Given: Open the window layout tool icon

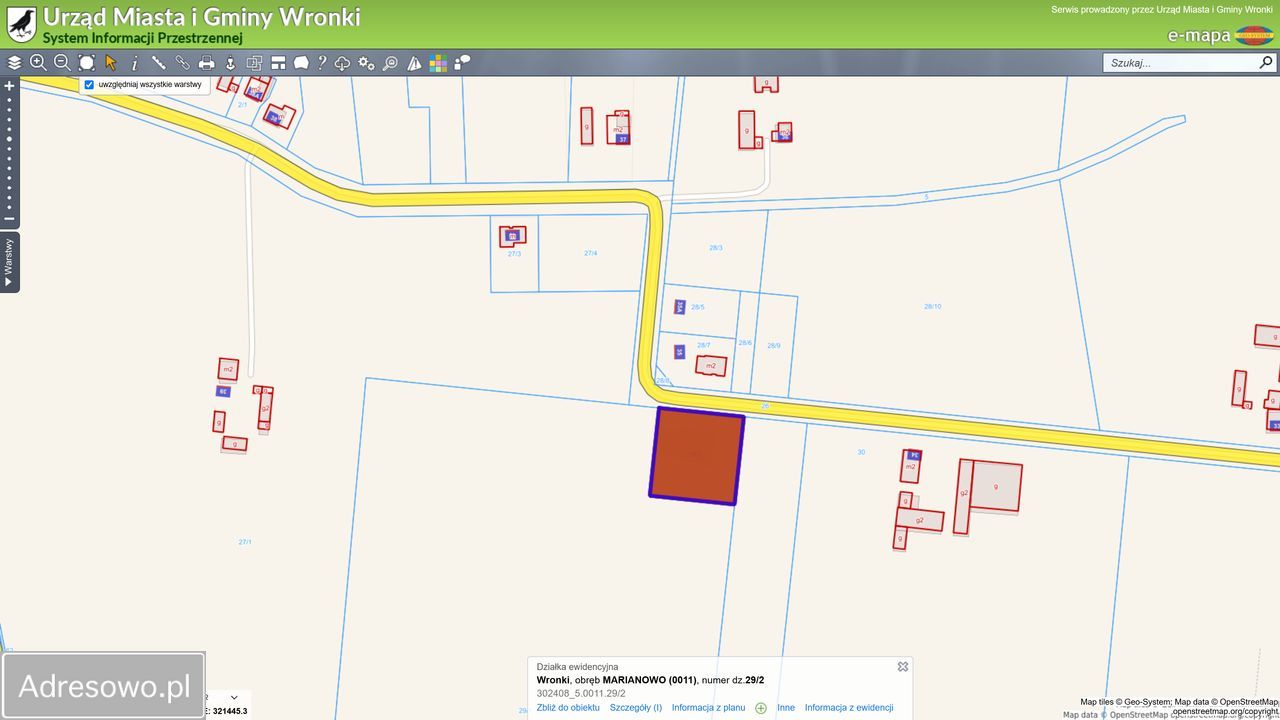Looking at the screenshot, I should click(x=278, y=63).
